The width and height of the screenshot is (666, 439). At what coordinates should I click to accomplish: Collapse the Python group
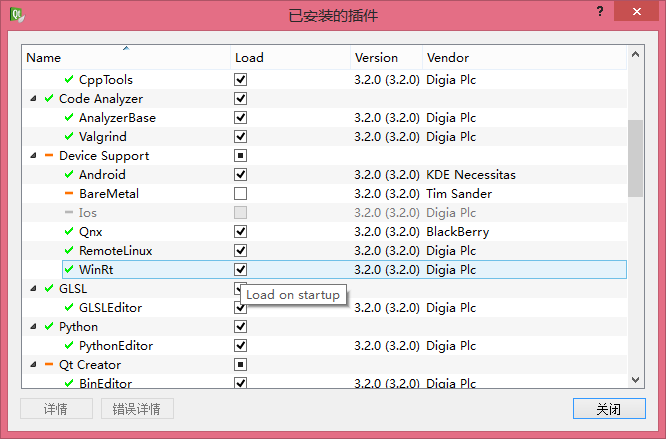pyautogui.click(x=33, y=326)
